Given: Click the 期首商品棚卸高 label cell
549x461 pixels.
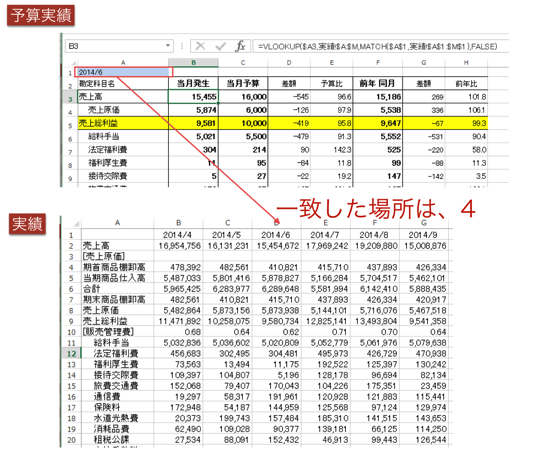Looking at the screenshot, I should [x=117, y=267].
